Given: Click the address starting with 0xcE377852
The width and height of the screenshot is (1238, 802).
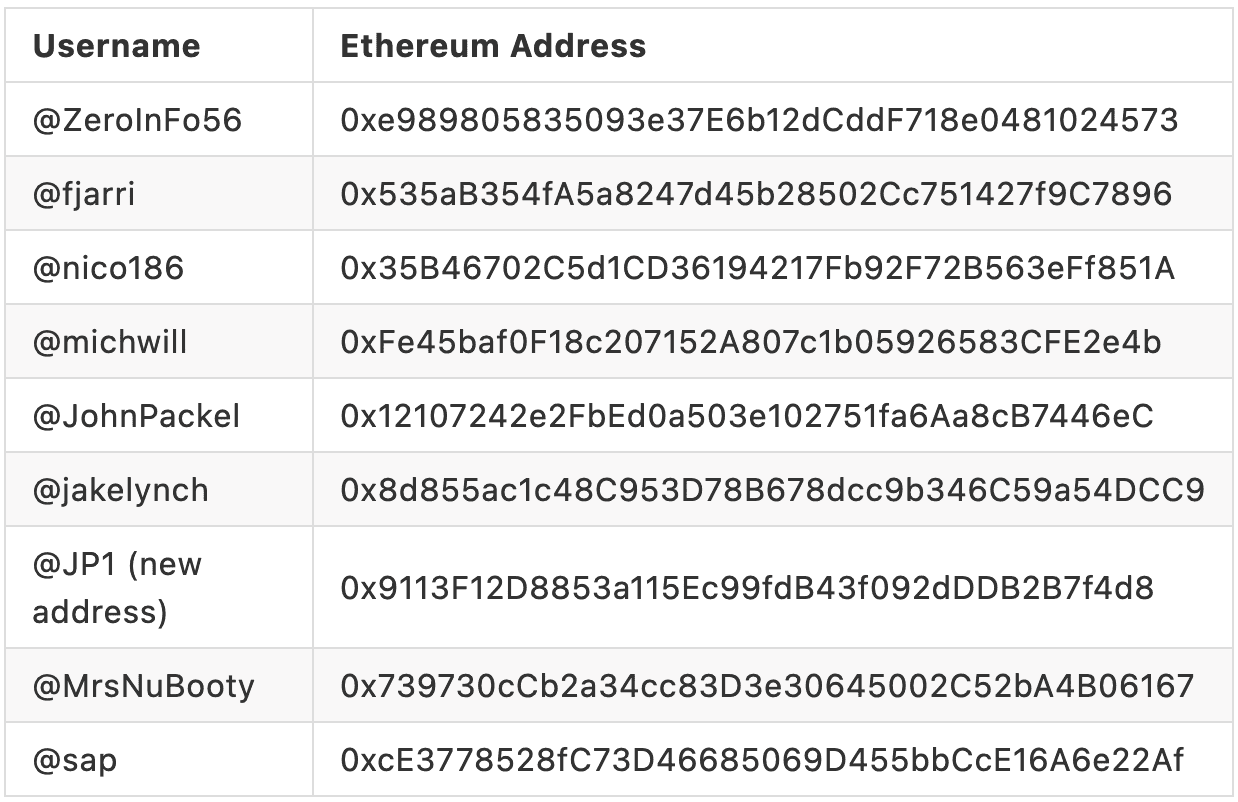Looking at the screenshot, I should [762, 760].
